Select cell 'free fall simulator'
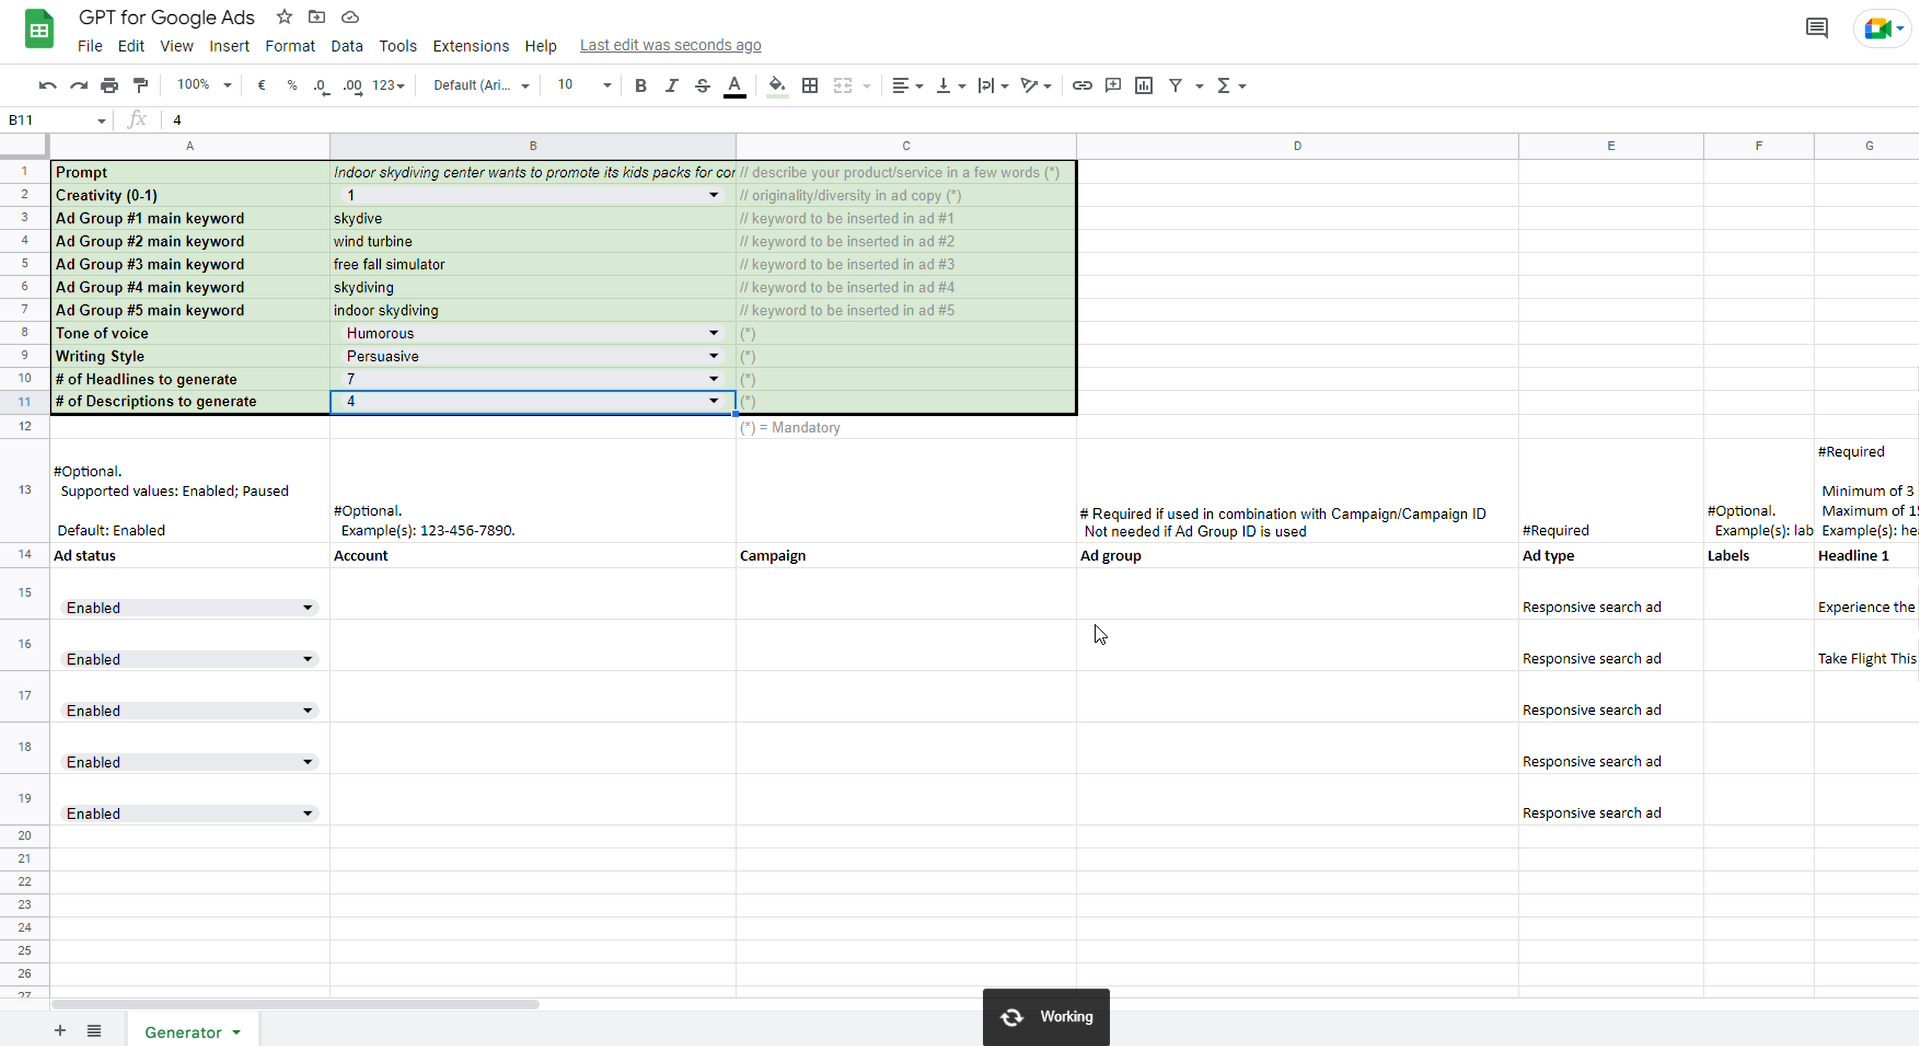 click(x=533, y=264)
